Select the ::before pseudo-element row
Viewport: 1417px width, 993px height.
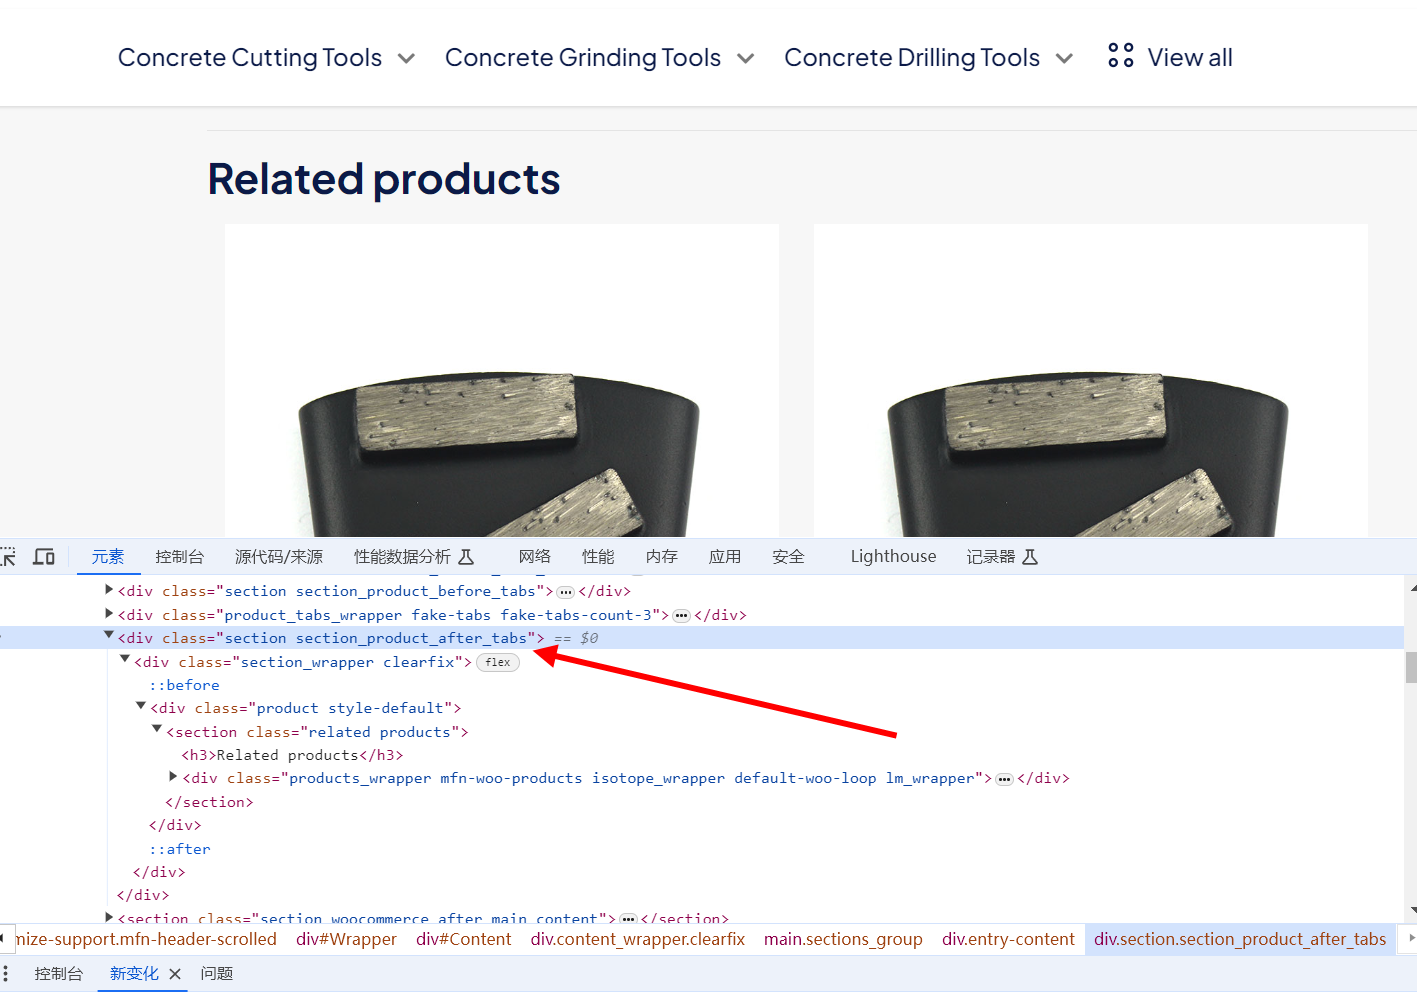(185, 685)
